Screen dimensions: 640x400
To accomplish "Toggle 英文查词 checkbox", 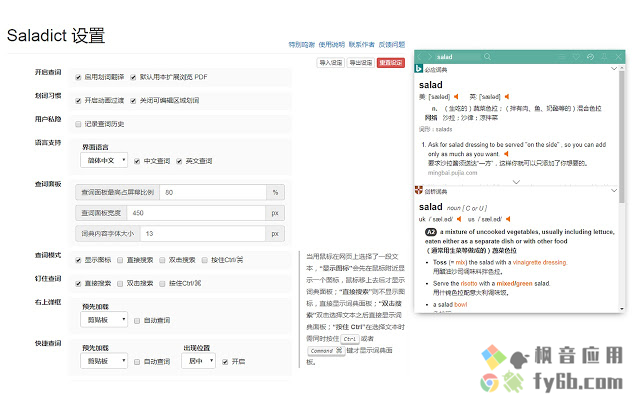I will (179, 161).
